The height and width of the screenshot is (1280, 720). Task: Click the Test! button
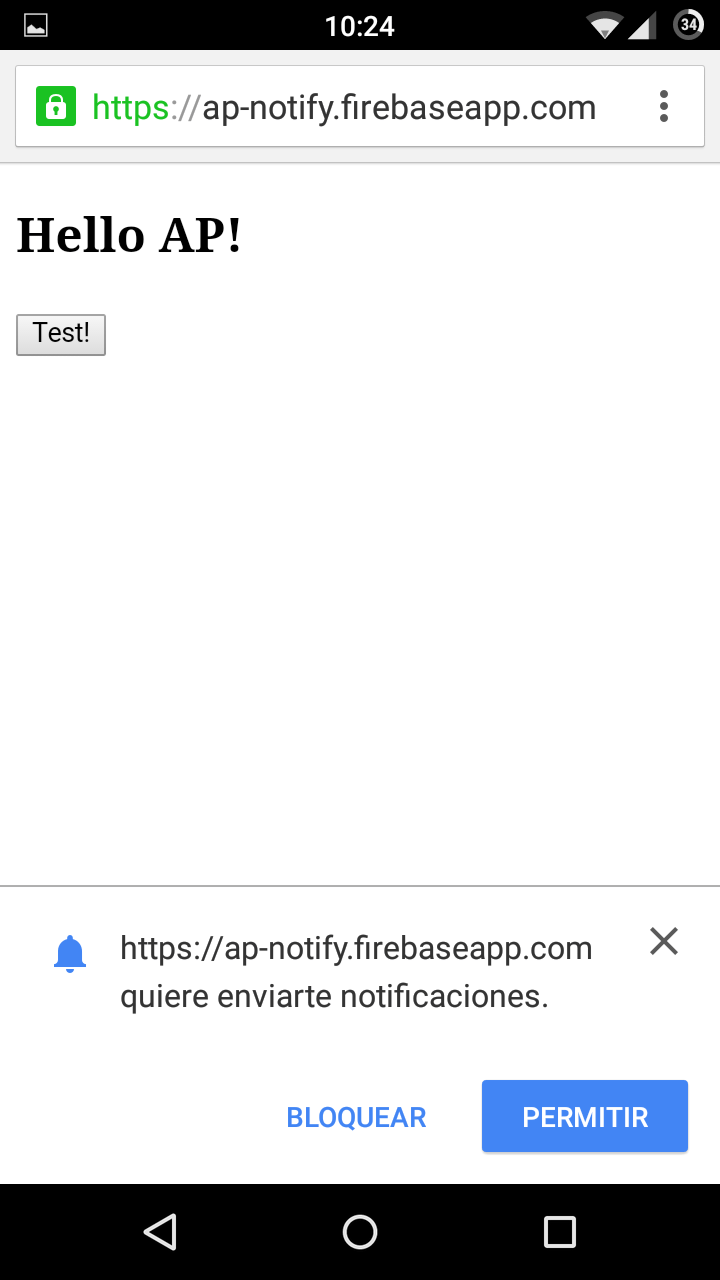pyautogui.click(x=61, y=334)
